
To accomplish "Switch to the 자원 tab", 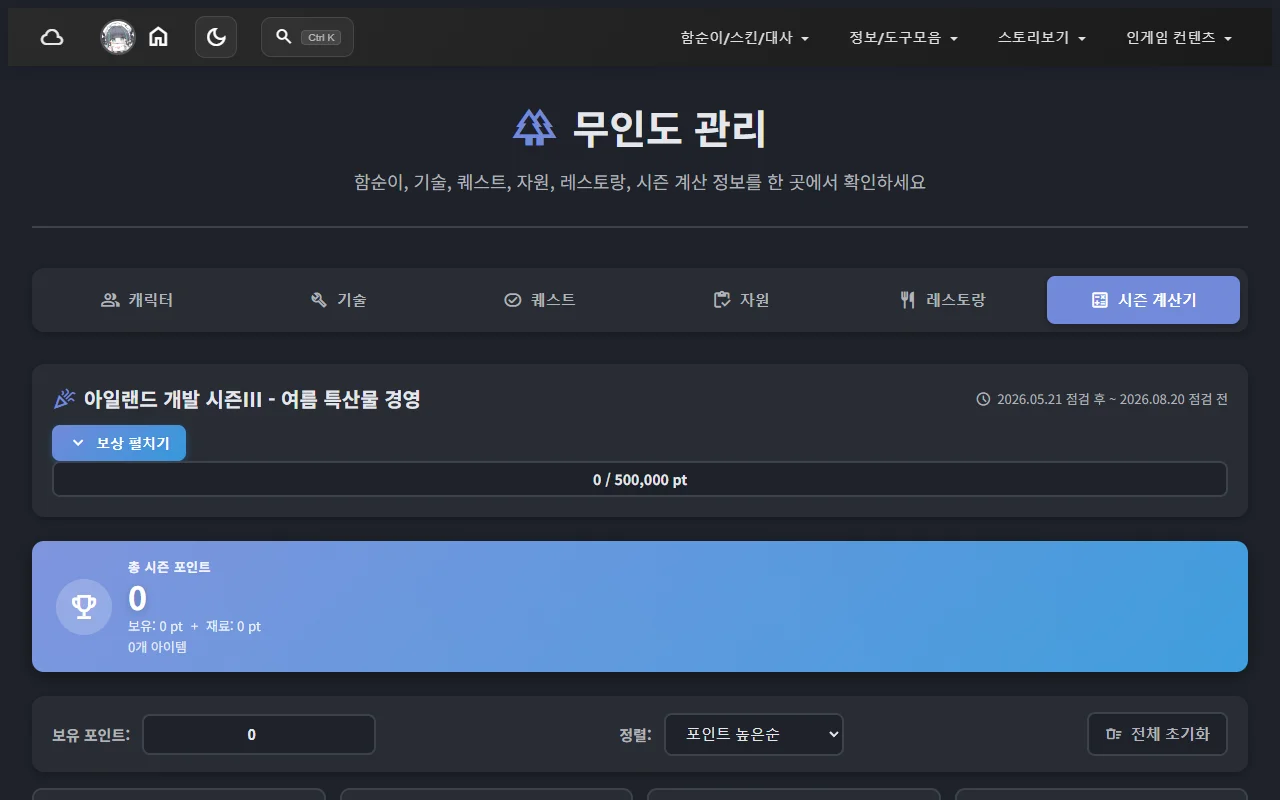I will [x=741, y=300].
